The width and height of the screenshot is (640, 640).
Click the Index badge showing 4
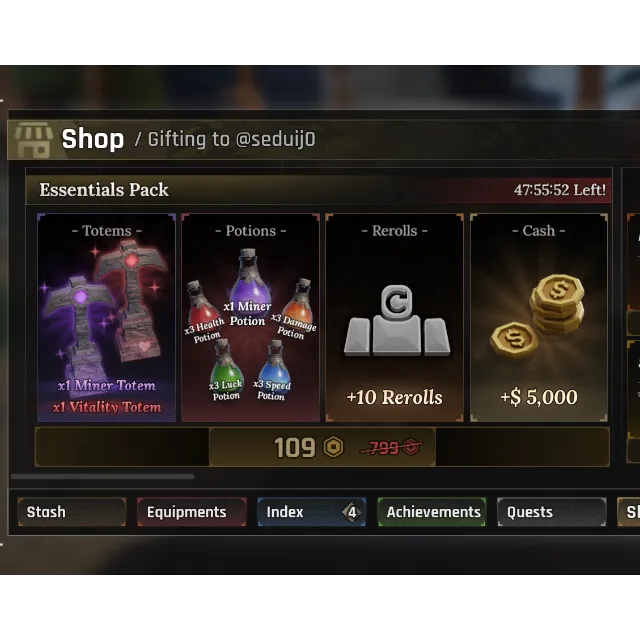(x=352, y=512)
